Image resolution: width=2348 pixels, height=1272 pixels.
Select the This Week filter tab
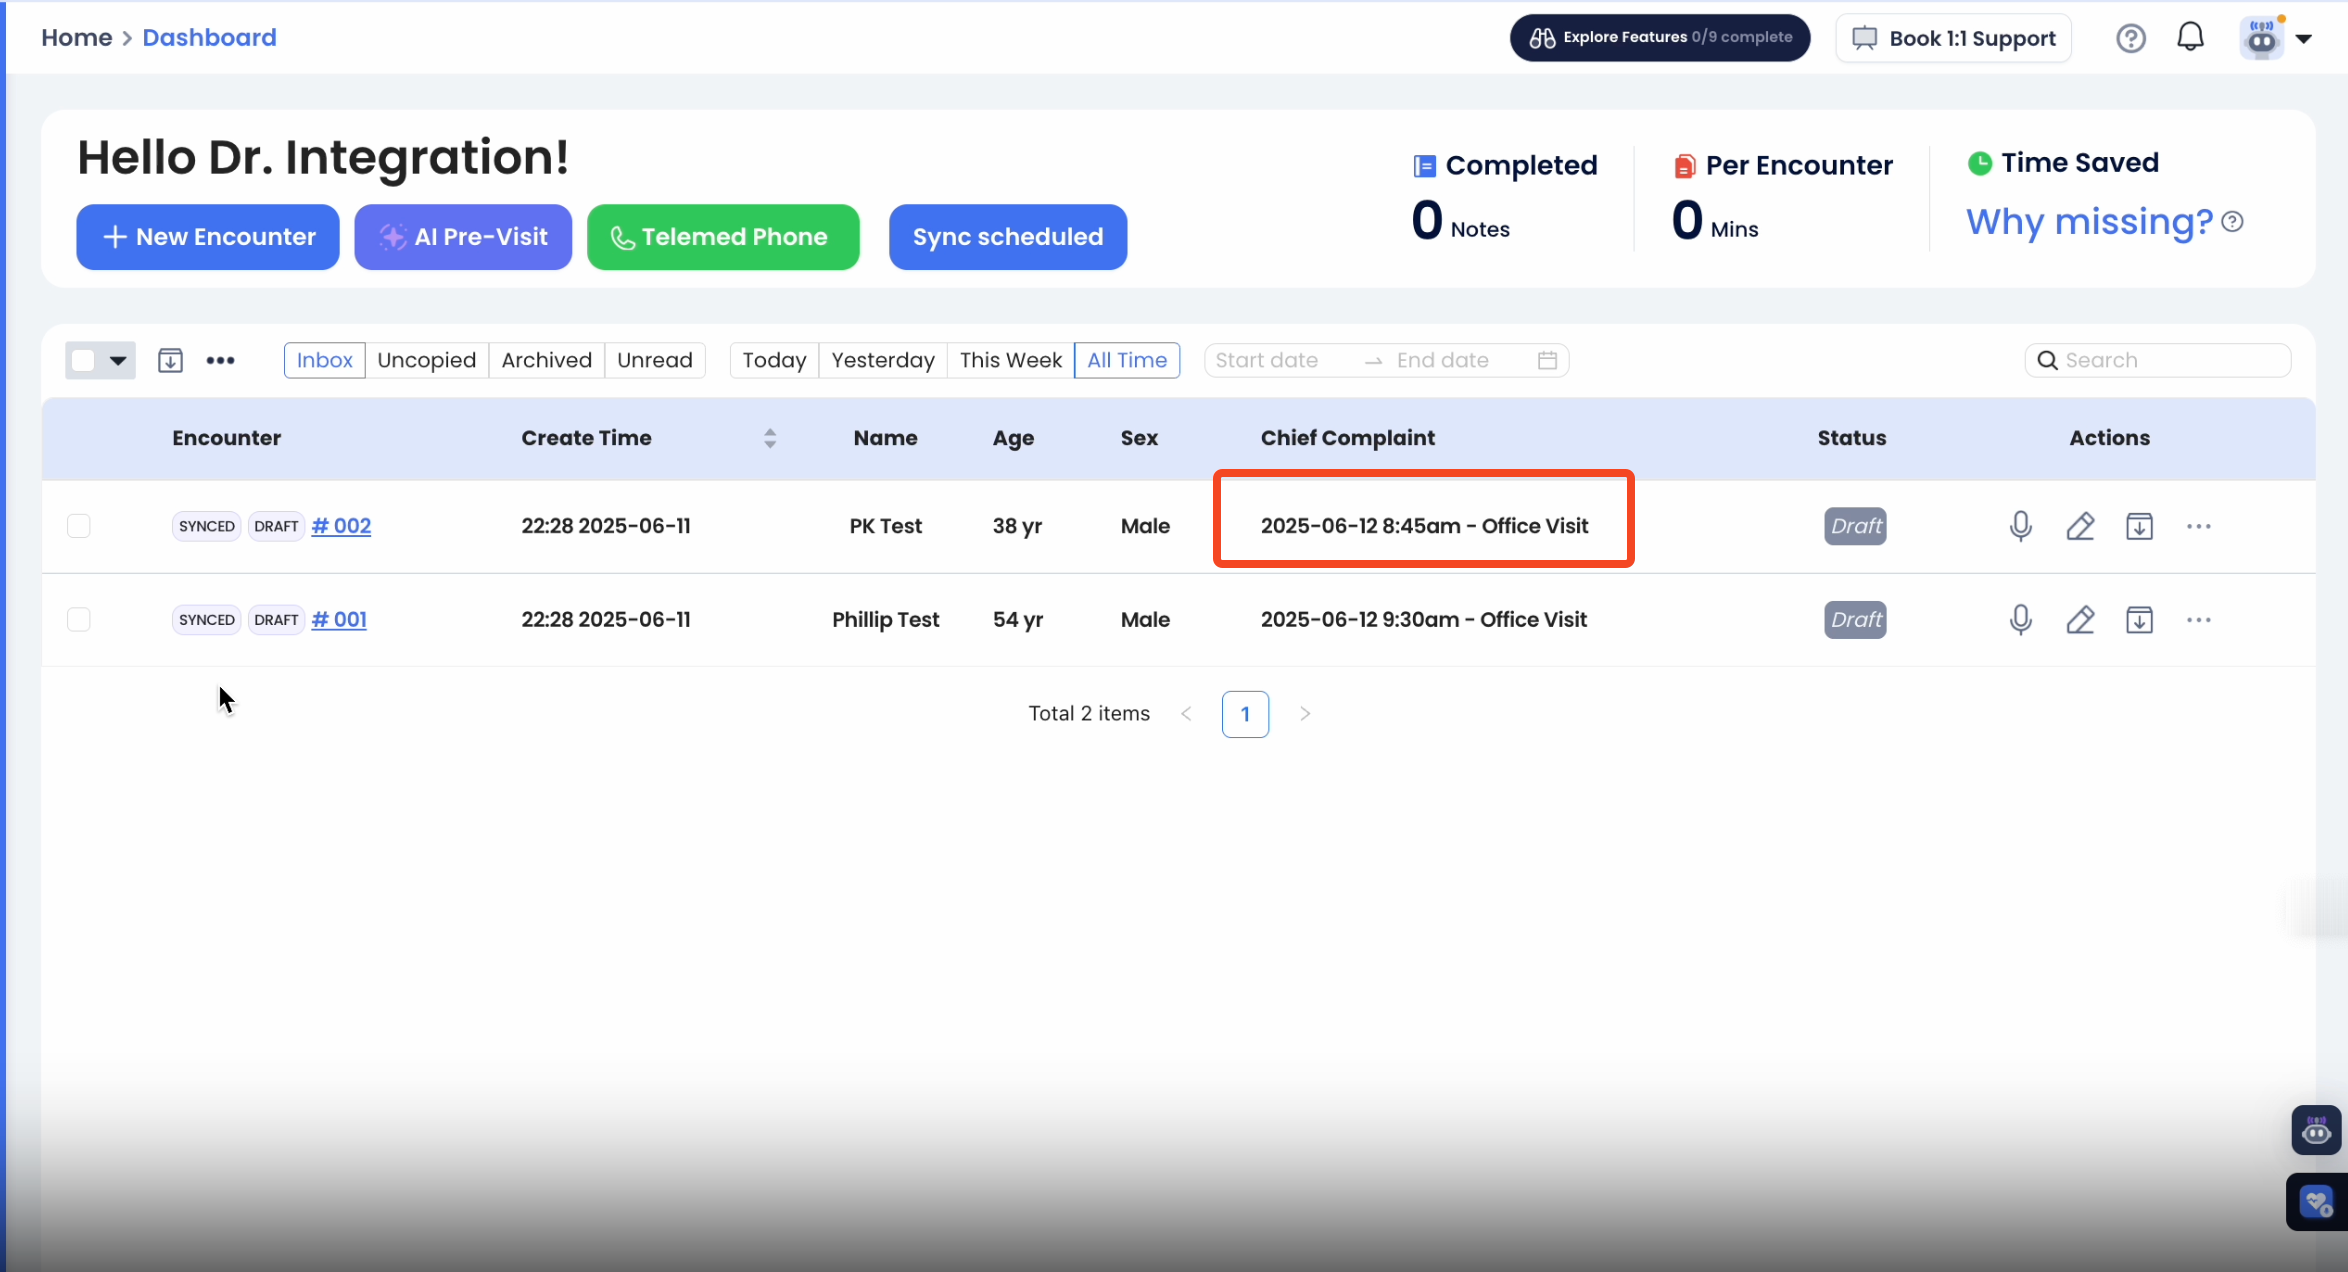(x=1010, y=360)
